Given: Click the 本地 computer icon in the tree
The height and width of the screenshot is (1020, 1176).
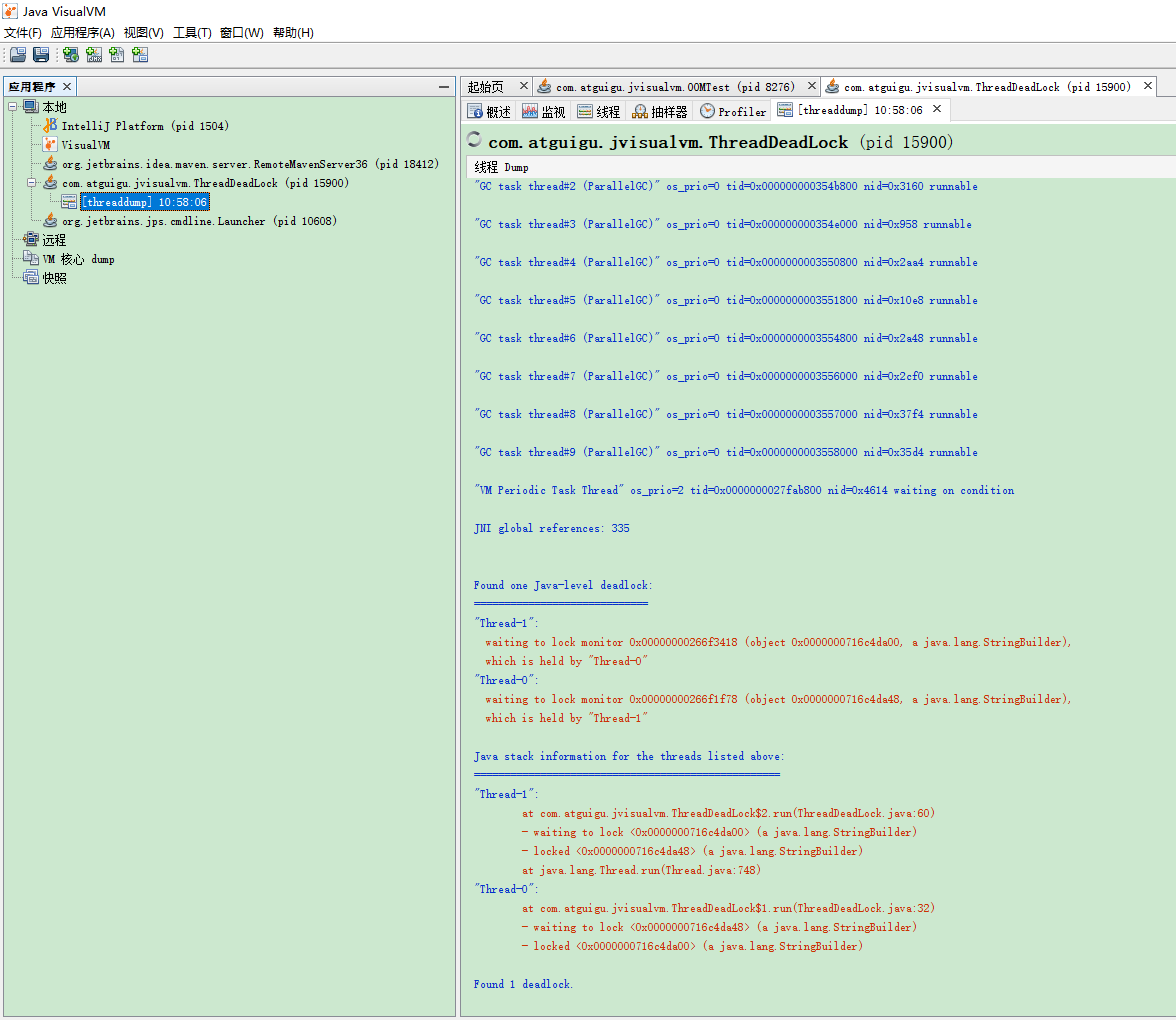Looking at the screenshot, I should coord(31,107).
